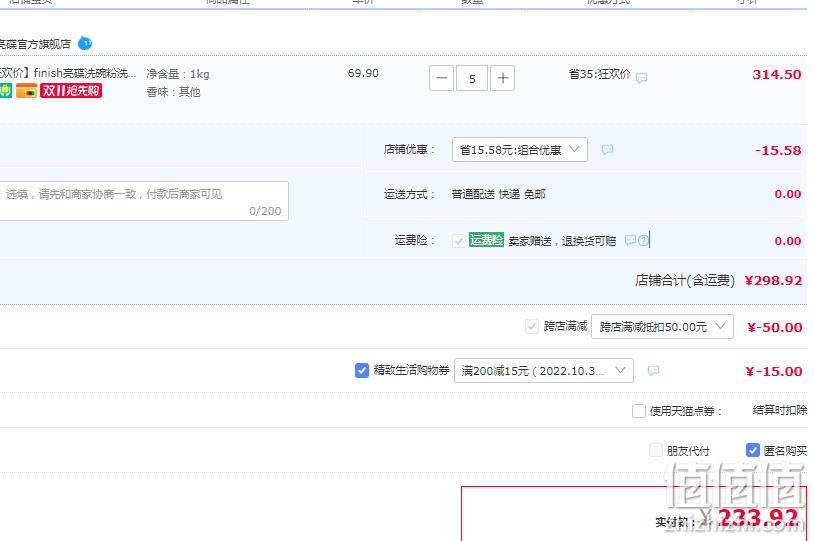Viewport: 814px width, 541px height.
Task: Toggle the 运费险 checkbox
Action: [458, 240]
